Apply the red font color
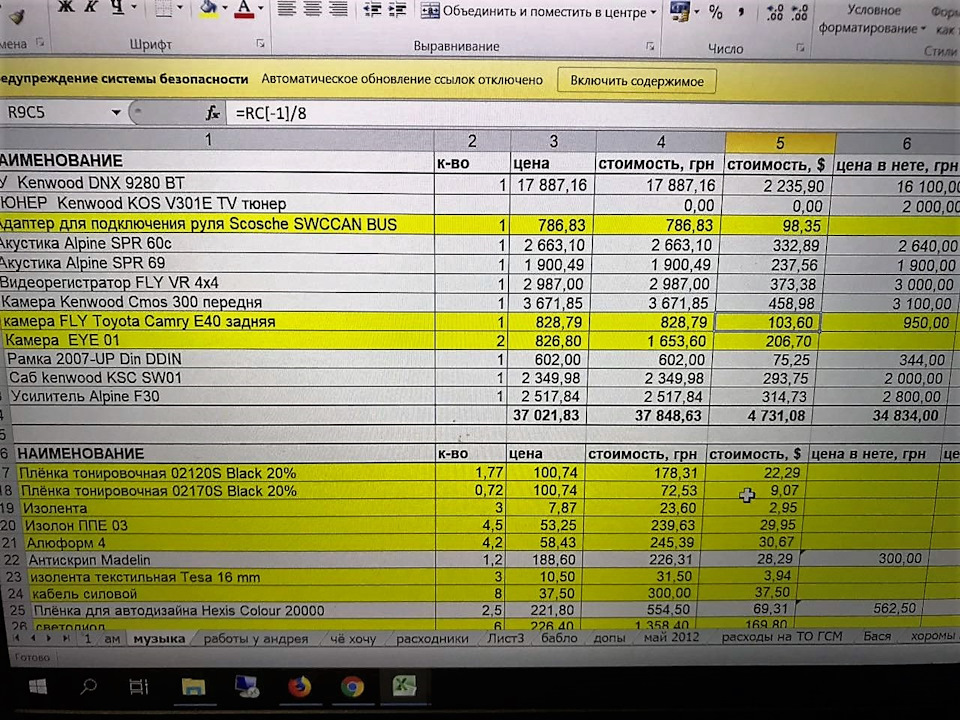Image resolution: width=960 pixels, height=720 pixels. click(244, 9)
